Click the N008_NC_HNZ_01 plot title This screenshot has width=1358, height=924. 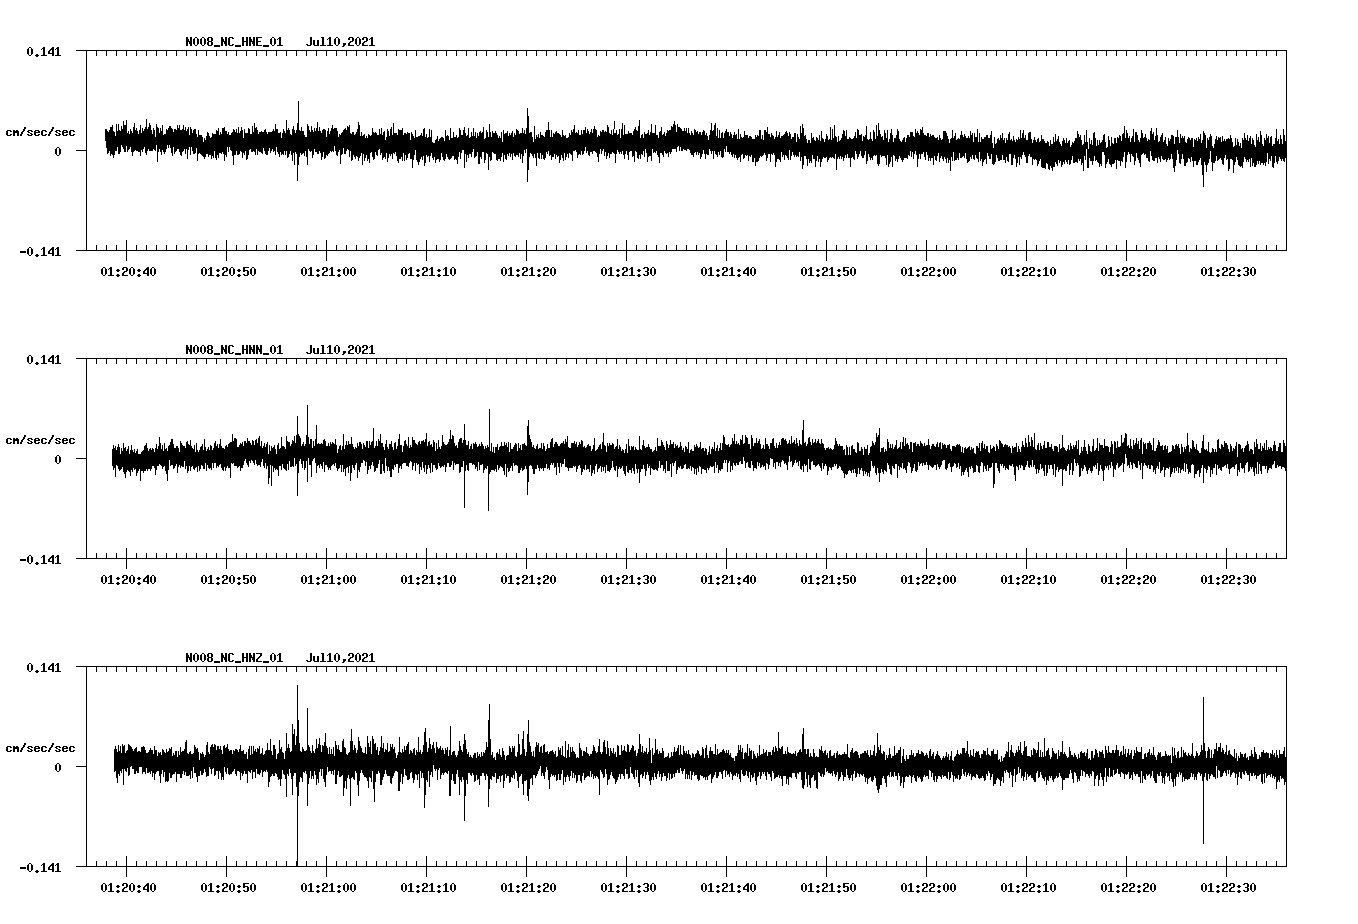pos(234,658)
